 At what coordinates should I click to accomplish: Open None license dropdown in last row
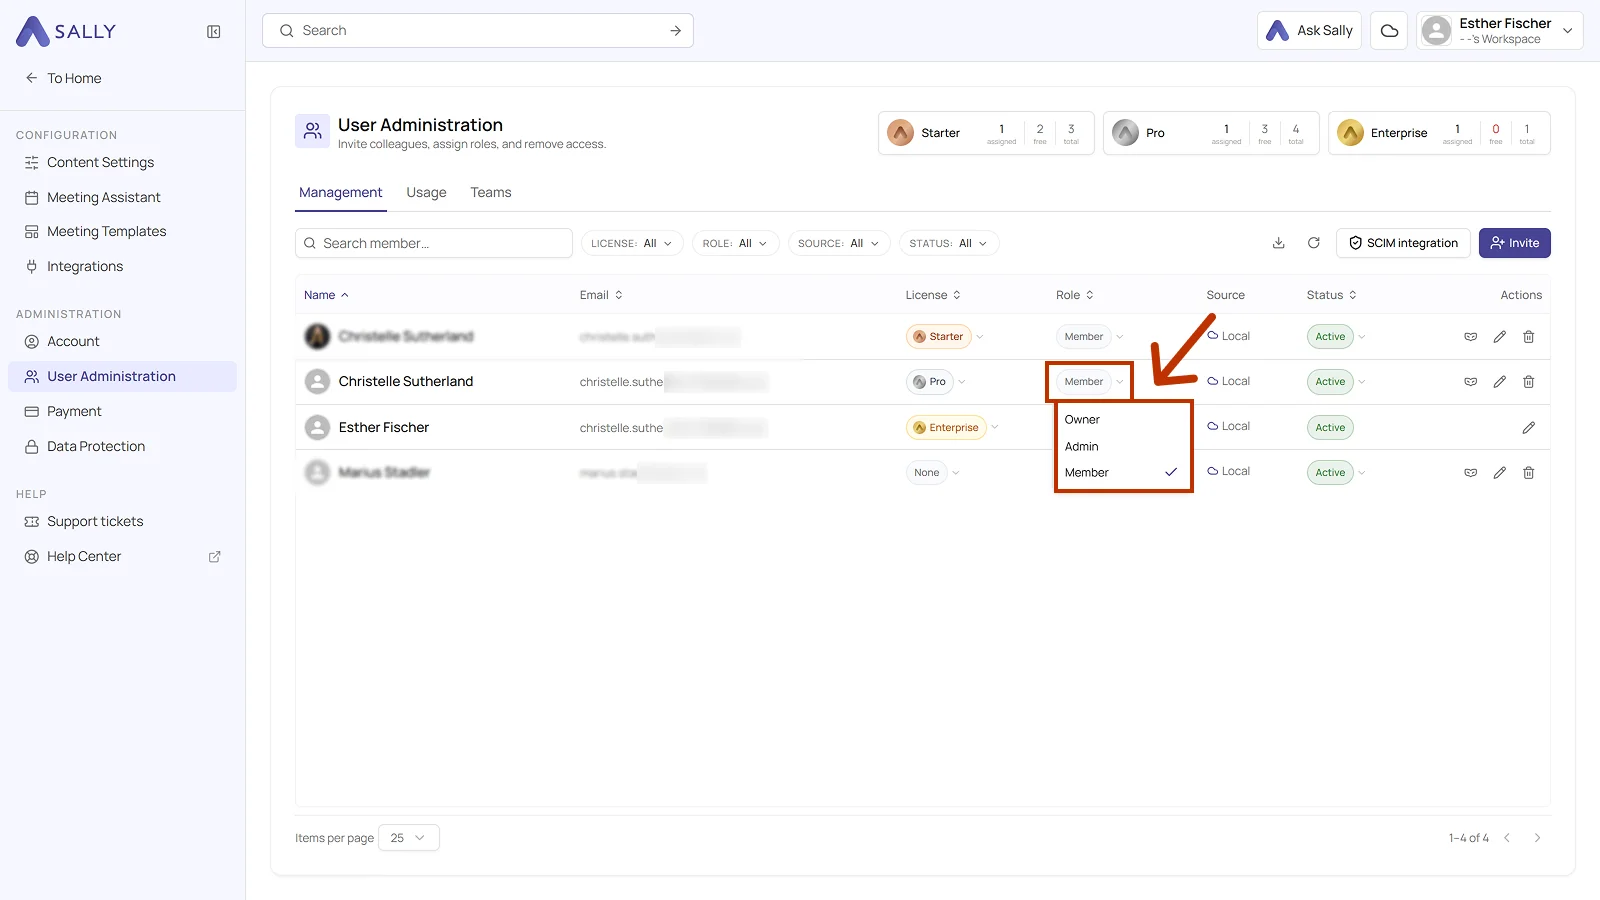[934, 473]
